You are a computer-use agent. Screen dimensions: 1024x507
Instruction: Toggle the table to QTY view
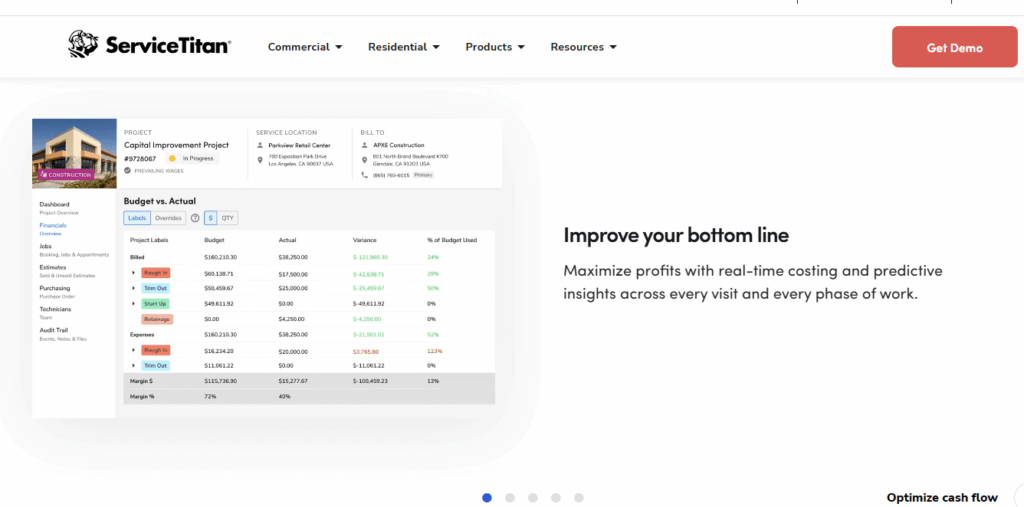click(x=228, y=218)
